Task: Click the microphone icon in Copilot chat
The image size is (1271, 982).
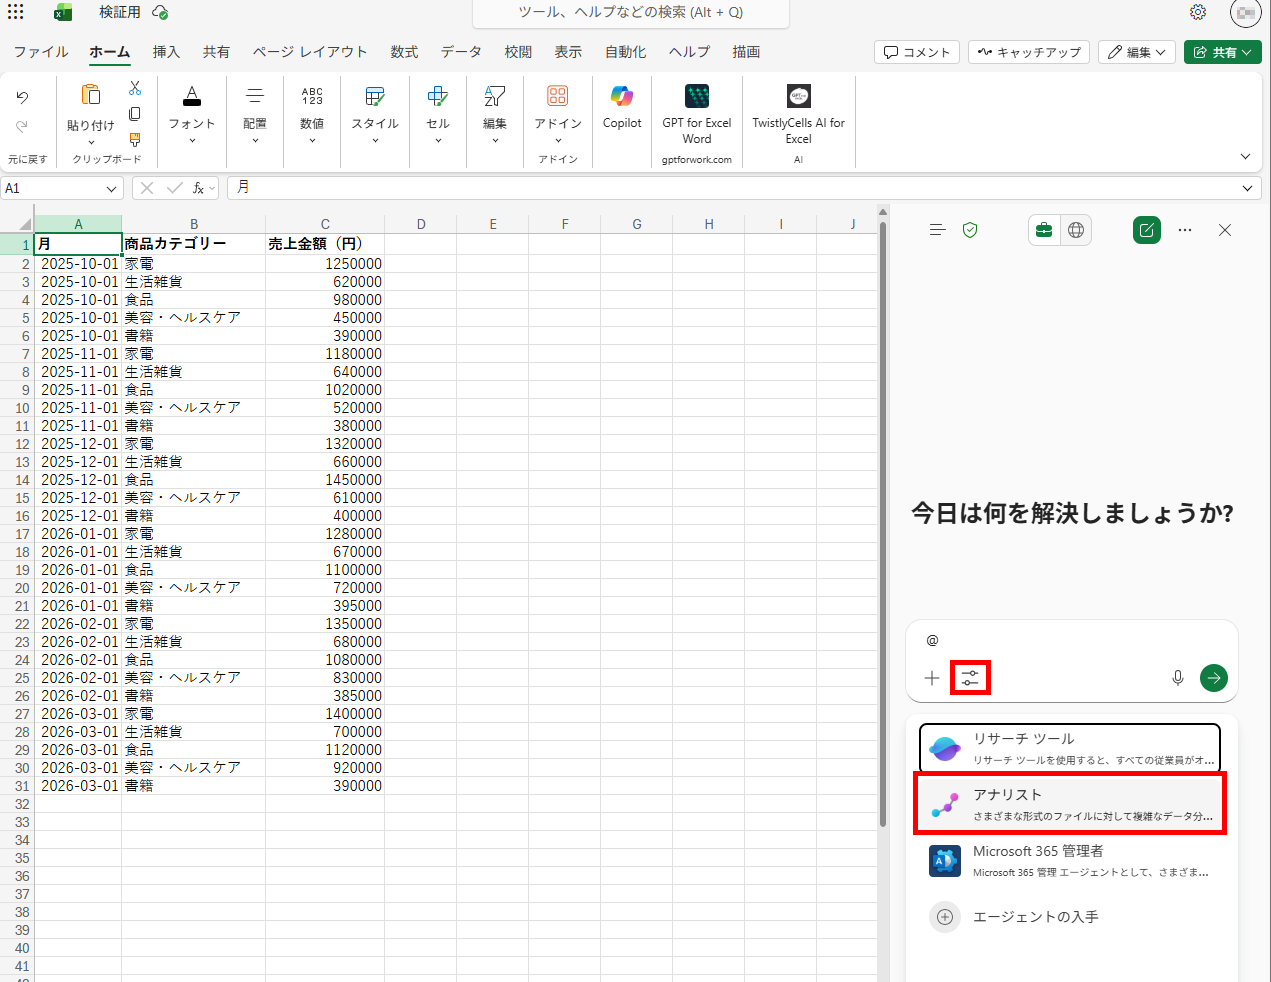Action: click(x=1177, y=678)
